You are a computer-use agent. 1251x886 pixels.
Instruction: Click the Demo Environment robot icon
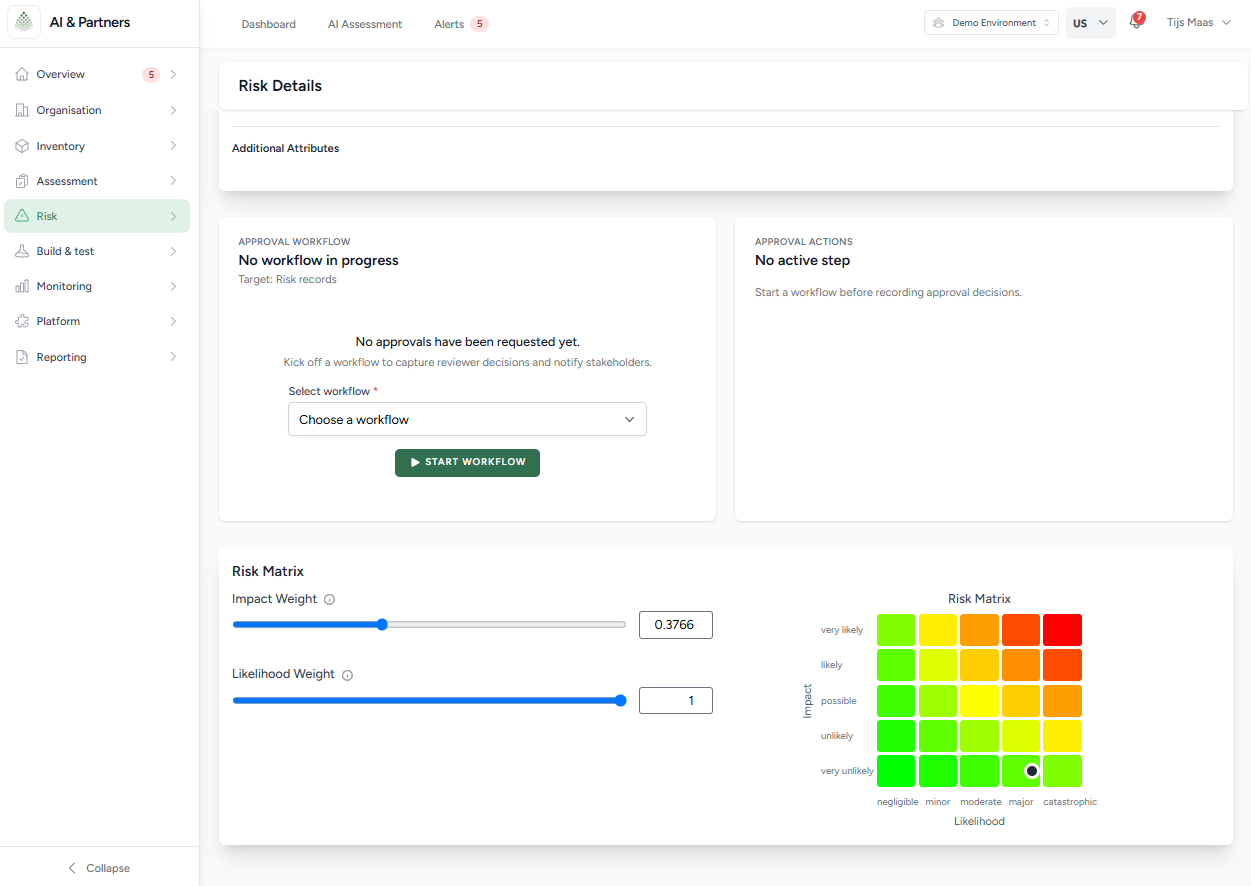pyautogui.click(x=938, y=23)
